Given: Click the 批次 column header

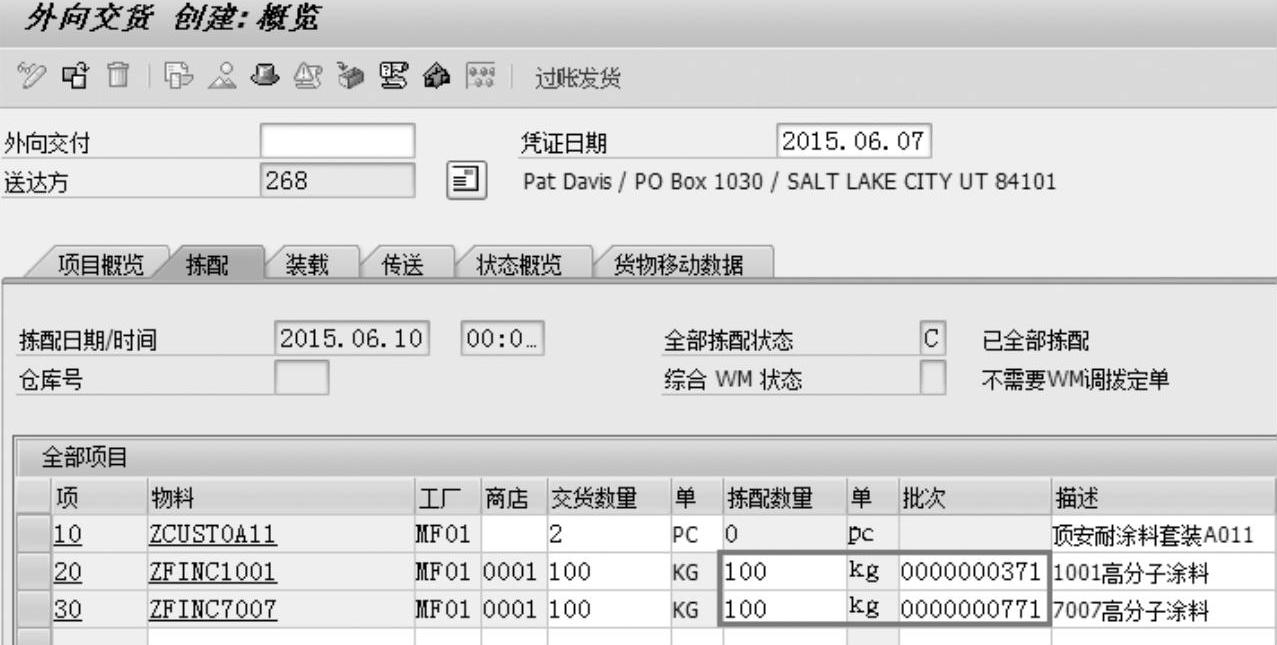Looking at the screenshot, I should click(x=973, y=498).
